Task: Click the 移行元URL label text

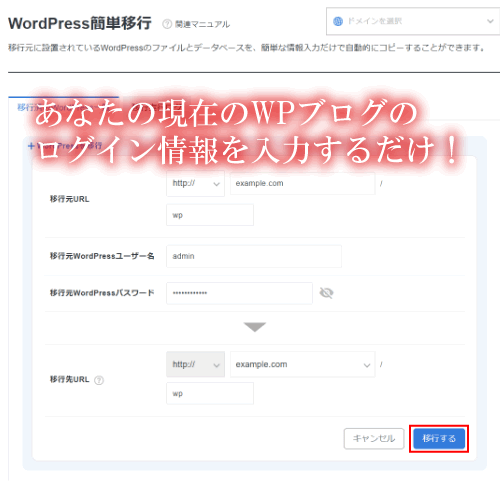Action: pyautogui.click(x=70, y=199)
